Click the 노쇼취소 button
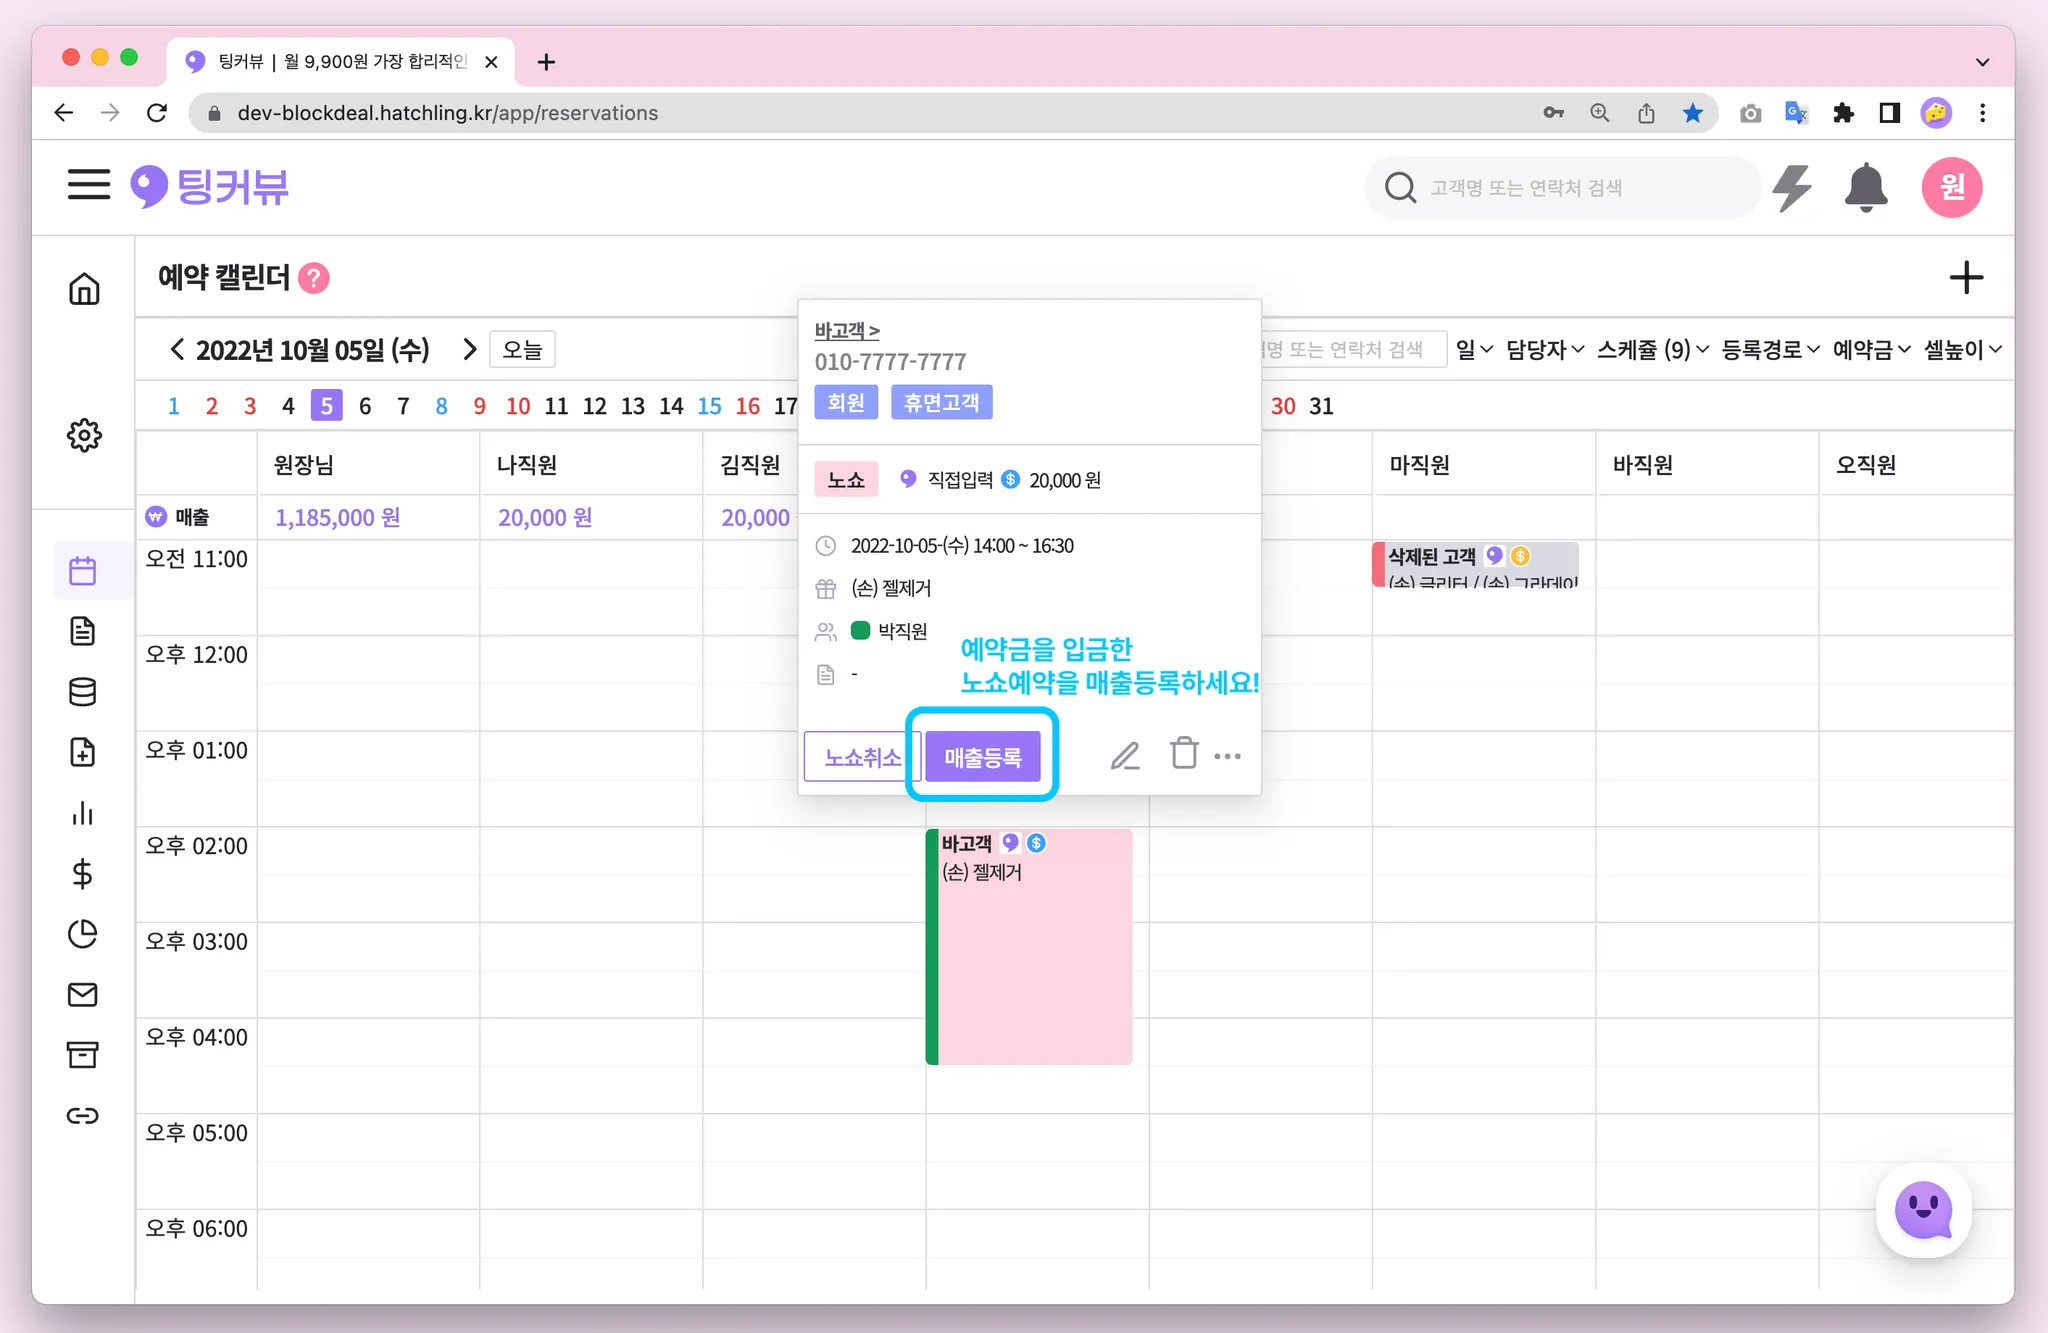The height and width of the screenshot is (1333, 2048). [861, 757]
